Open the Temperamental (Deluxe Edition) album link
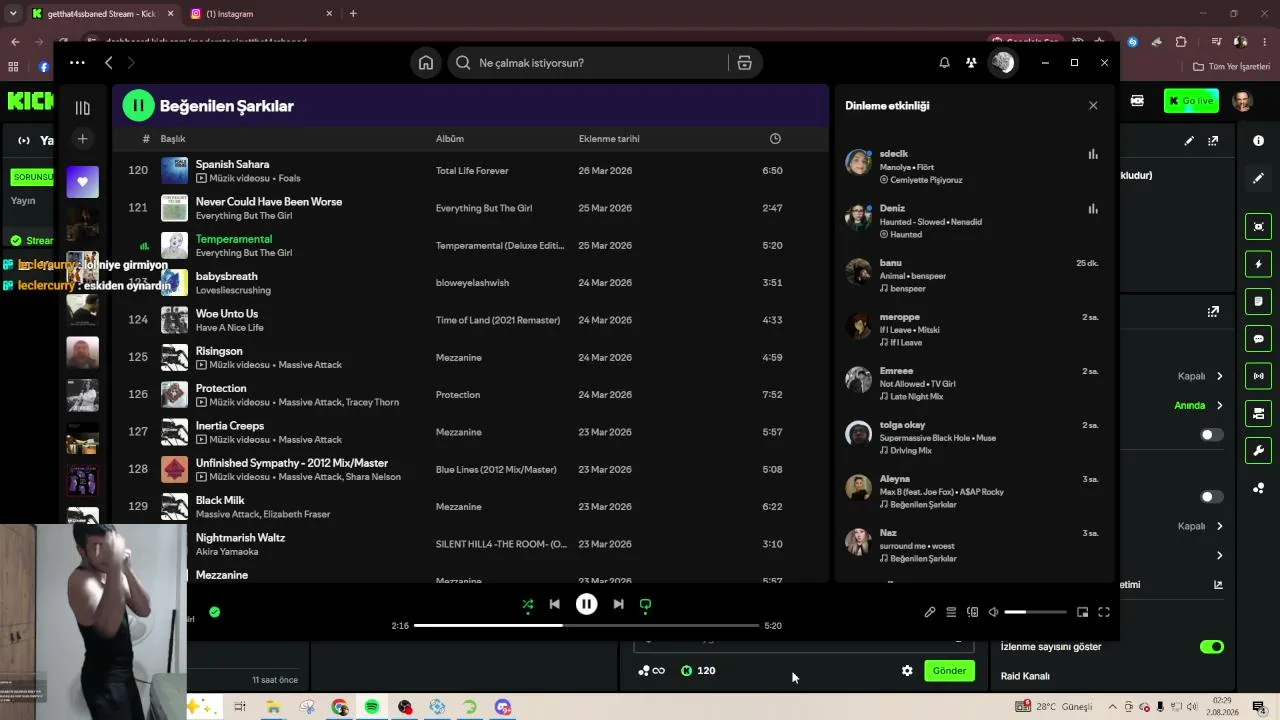1280x720 pixels. [500, 246]
